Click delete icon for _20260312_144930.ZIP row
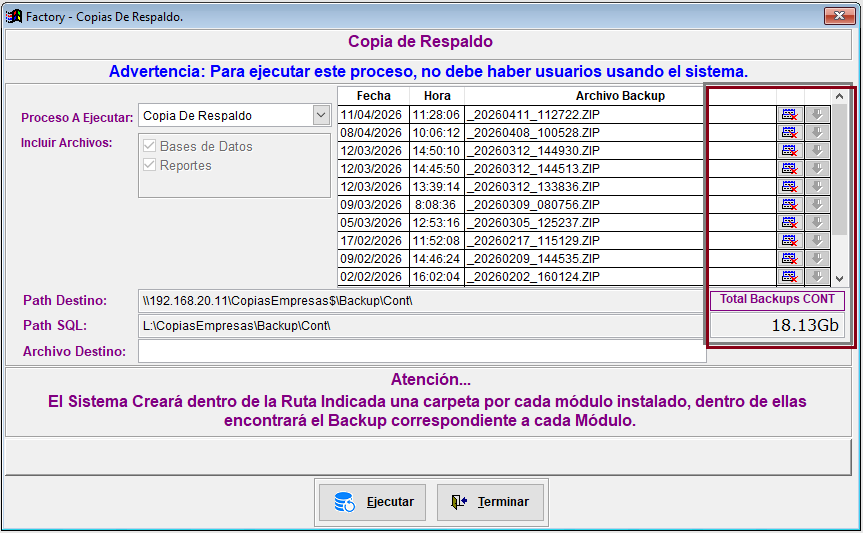Screen dimensions: 863x533 790,151
